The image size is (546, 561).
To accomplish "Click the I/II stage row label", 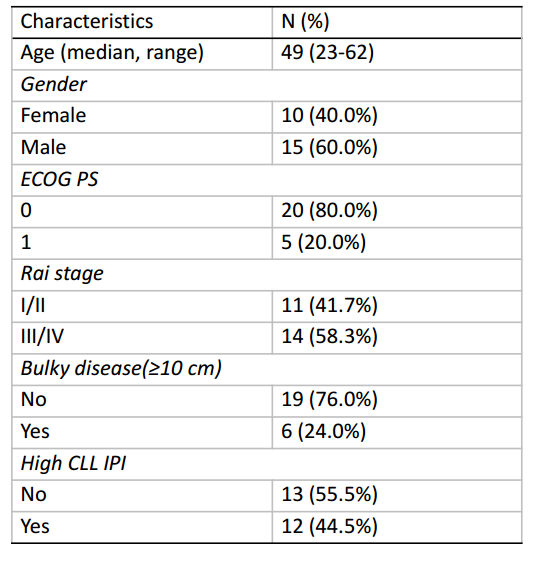I will pyautogui.click(x=33, y=306).
